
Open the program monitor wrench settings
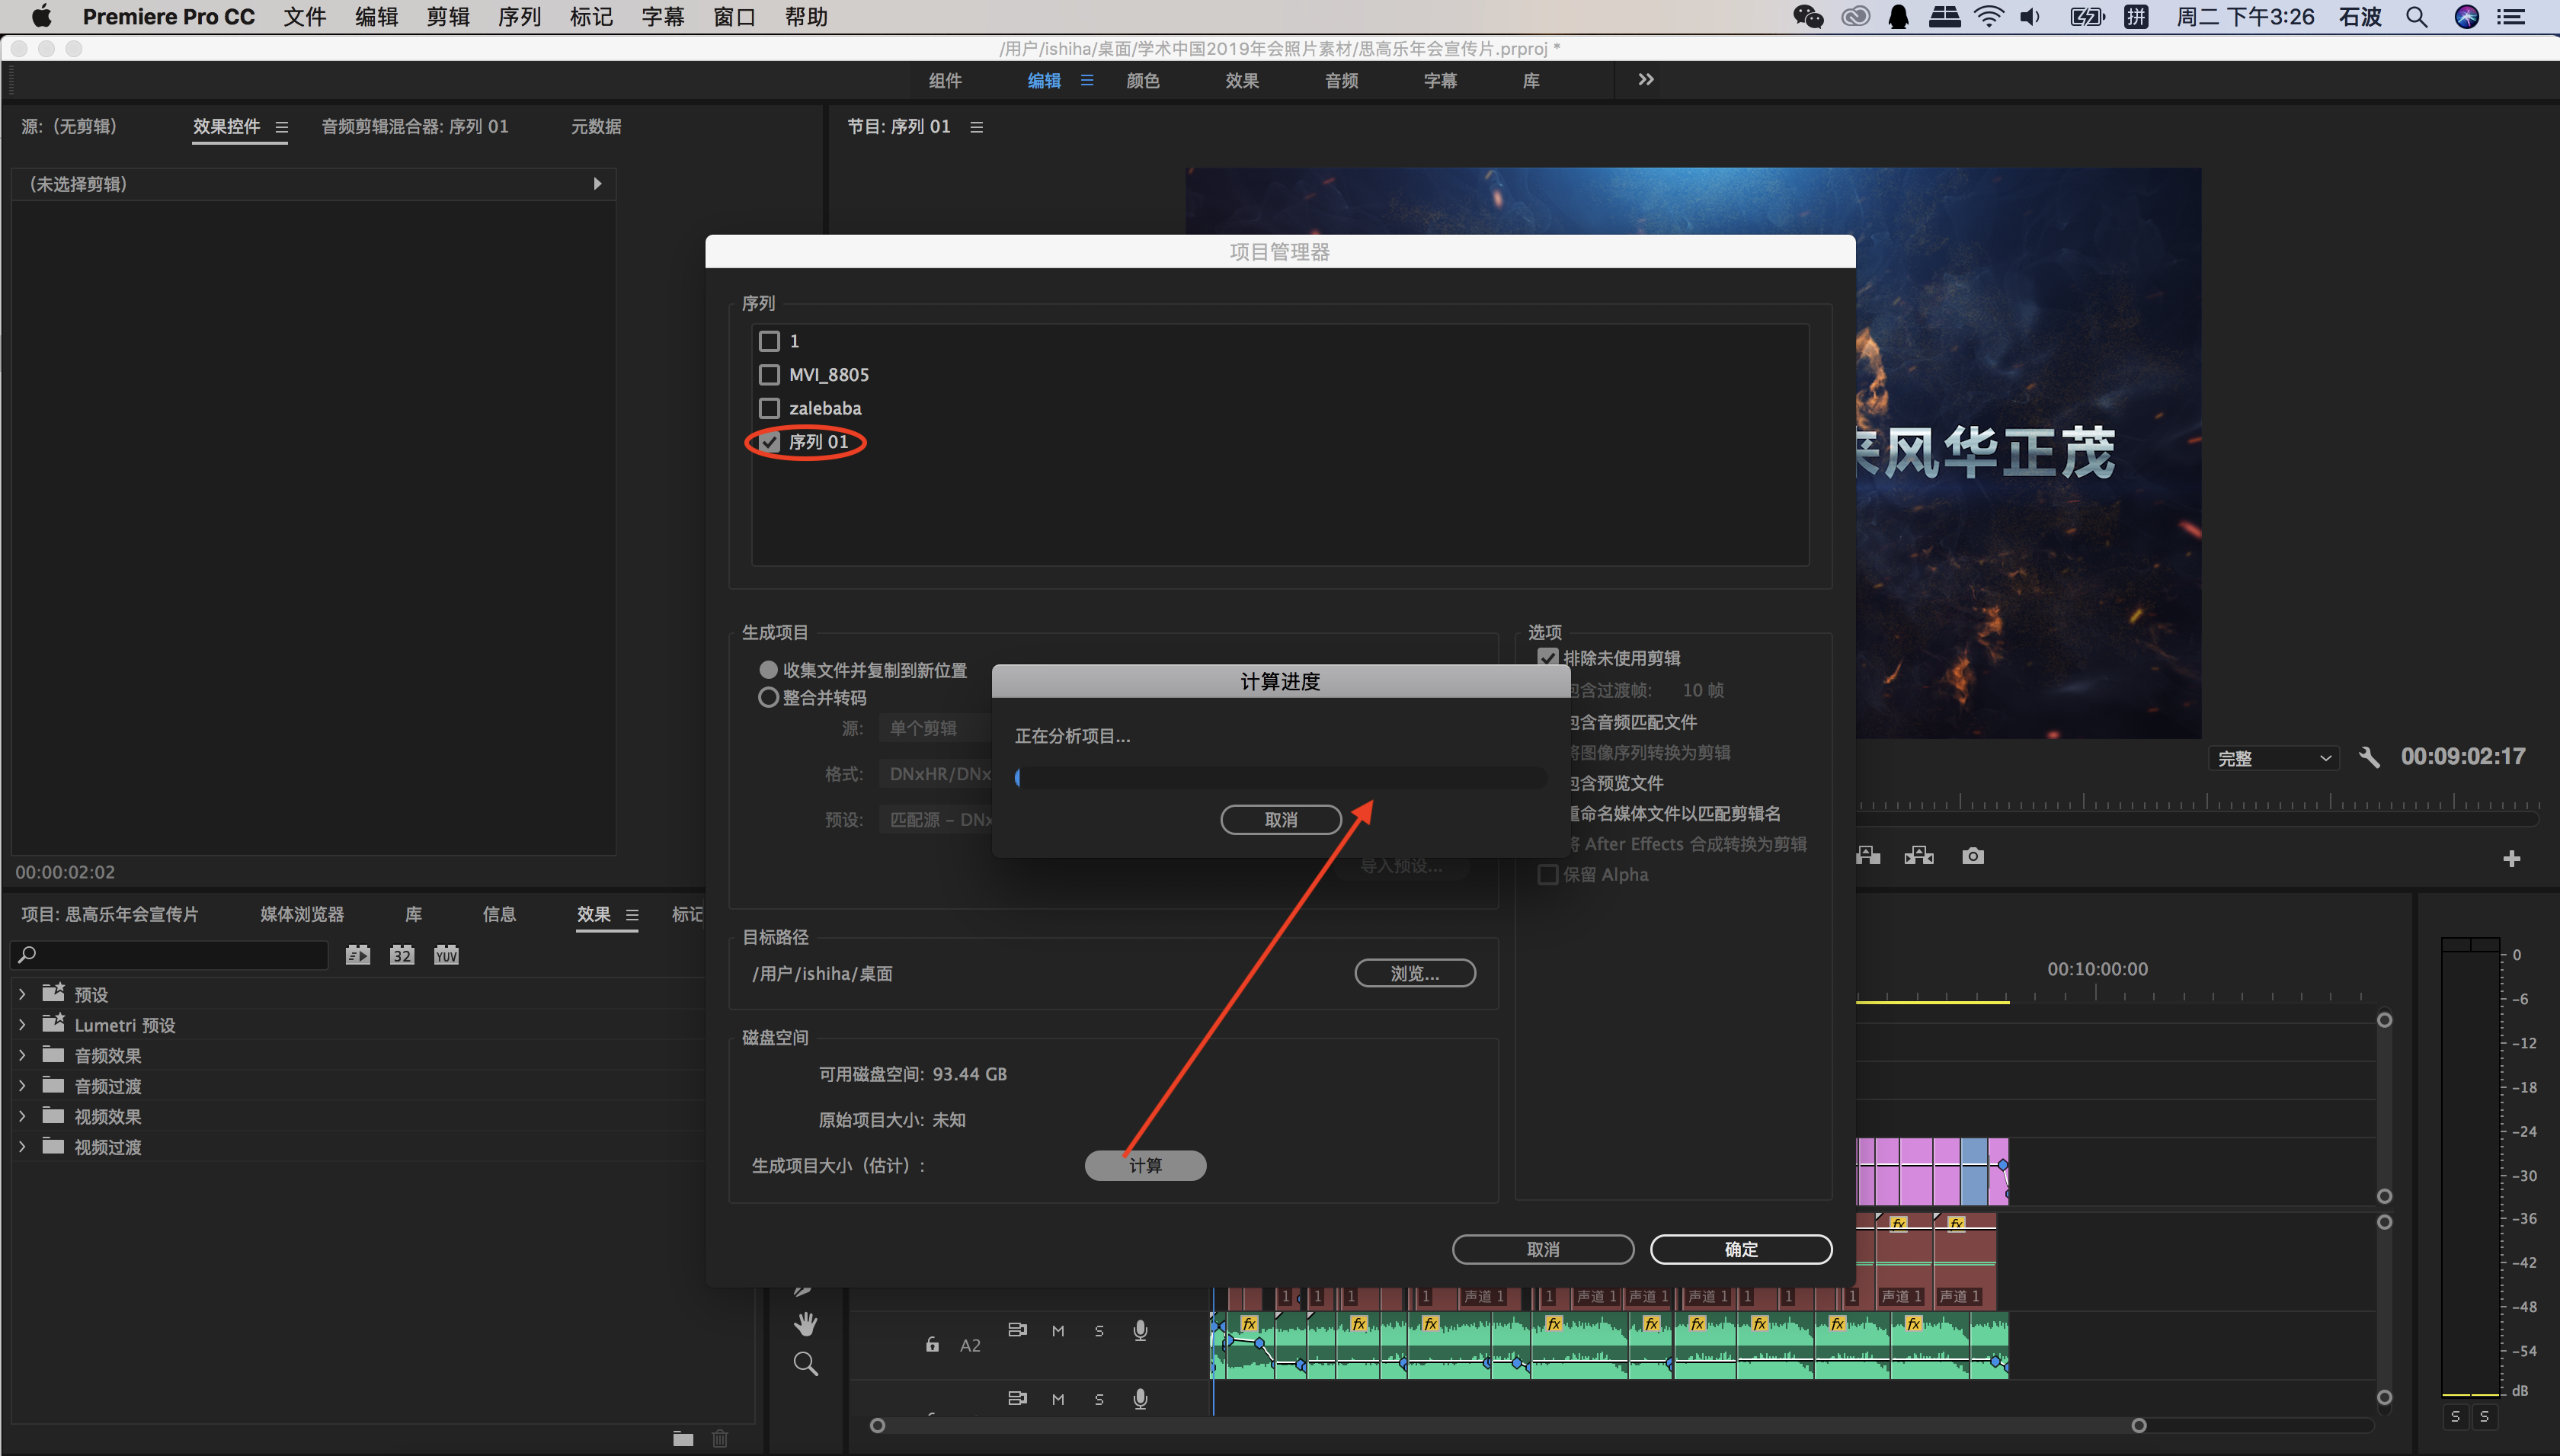pos(2369,757)
